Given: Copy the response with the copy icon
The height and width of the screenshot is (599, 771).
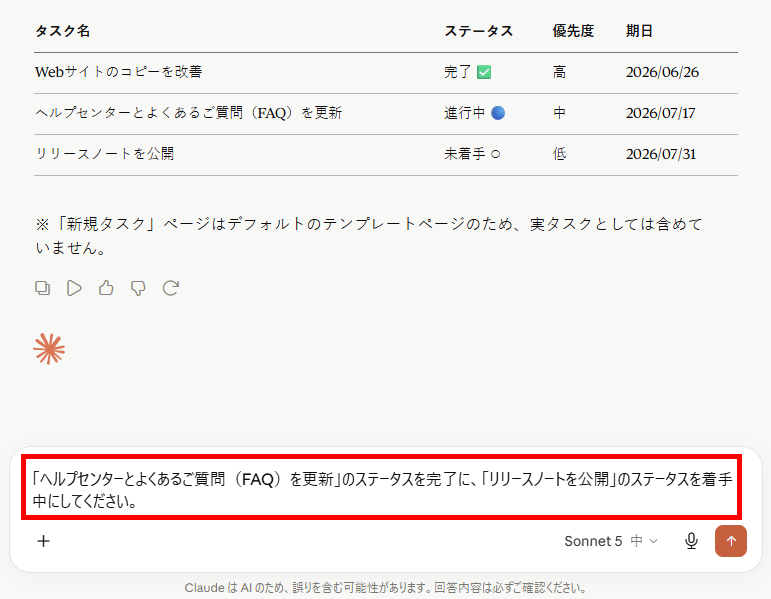Looking at the screenshot, I should click(x=43, y=288).
